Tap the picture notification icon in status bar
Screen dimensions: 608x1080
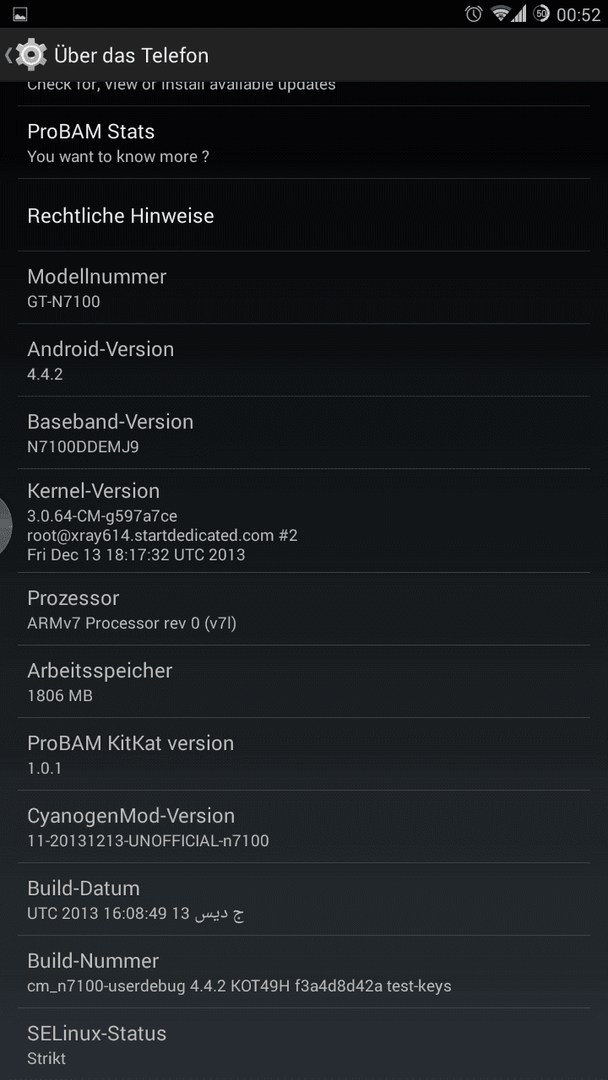click(20, 14)
